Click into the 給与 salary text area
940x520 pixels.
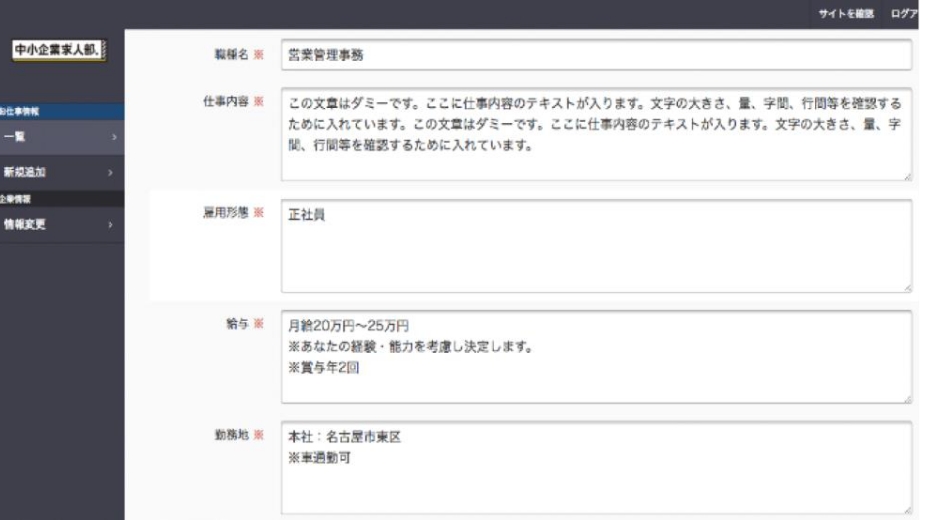(596, 356)
